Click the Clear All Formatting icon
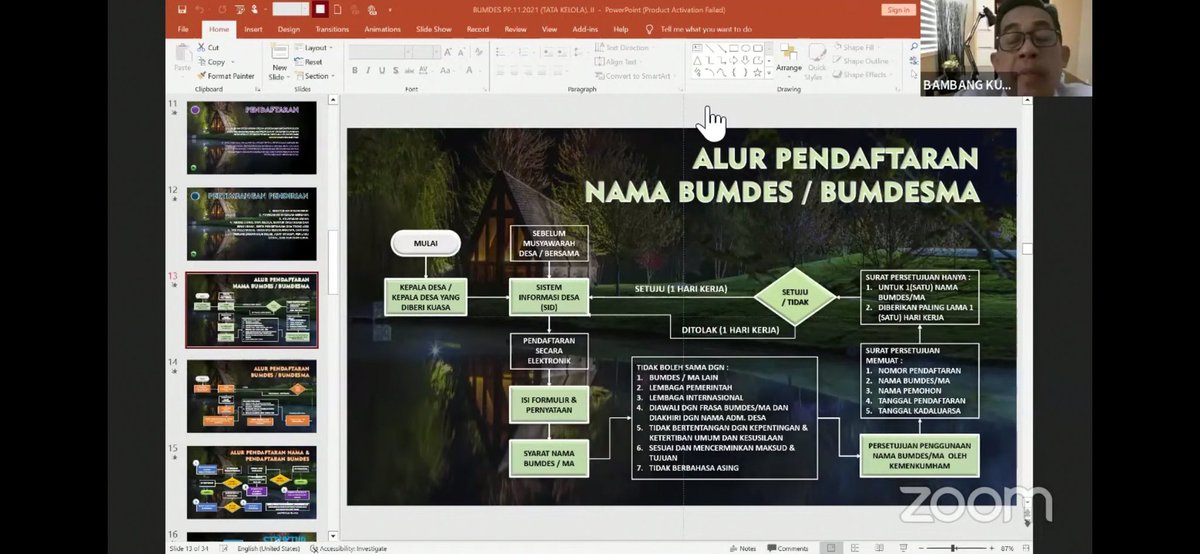The height and width of the screenshot is (554, 1200). point(478,52)
